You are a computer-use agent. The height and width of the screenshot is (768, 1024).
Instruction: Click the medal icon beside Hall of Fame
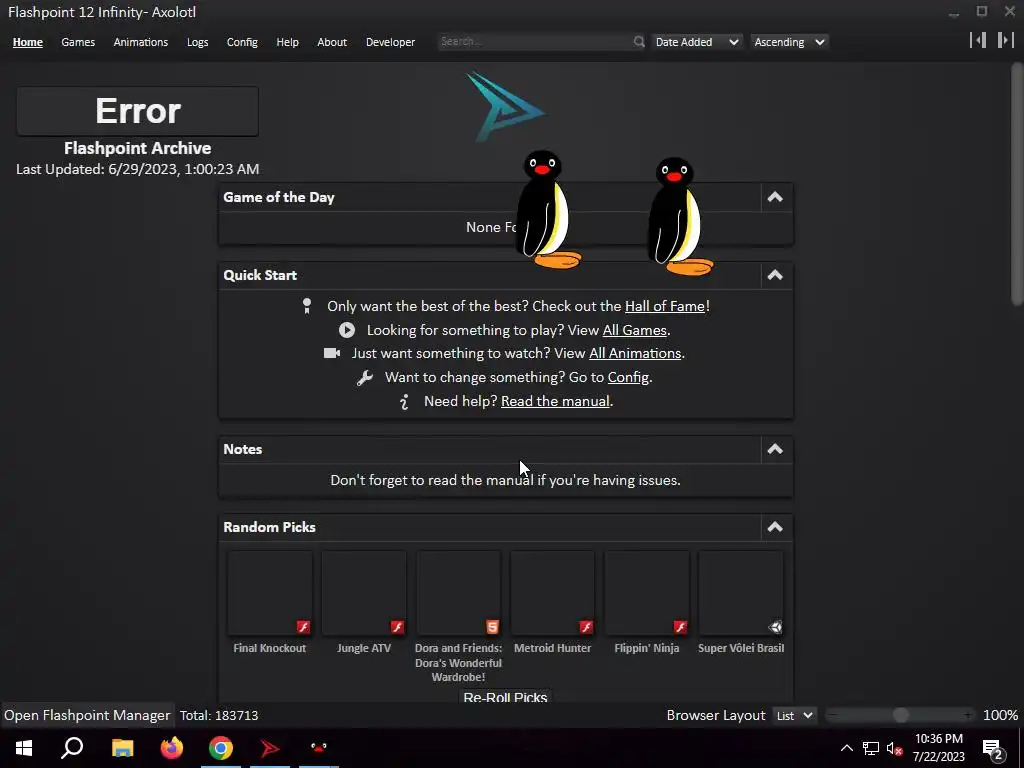[307, 306]
